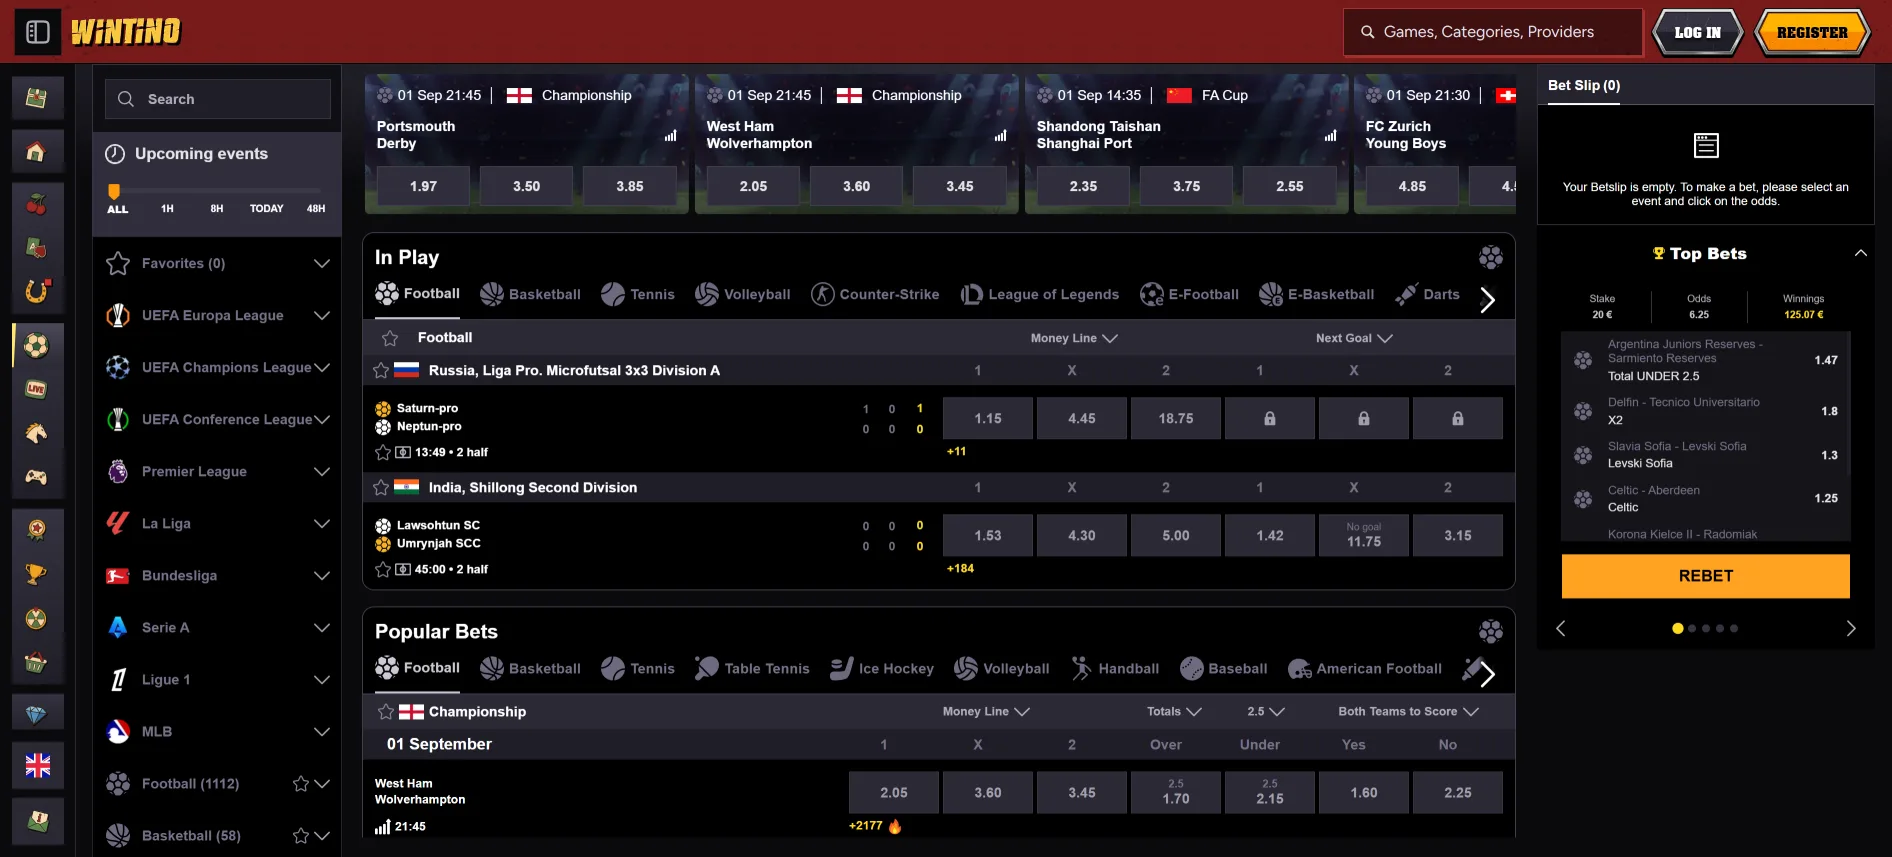
Task: Focus the sidebar Search field
Action: click(218, 99)
